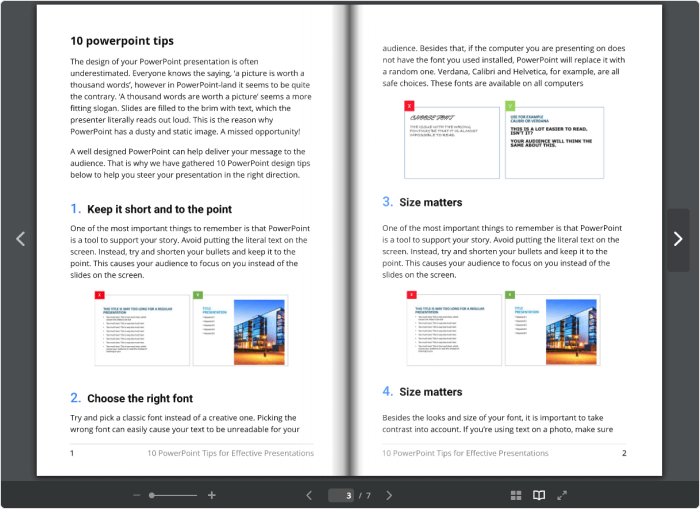Click the slide example image under Size matters
Image resolution: width=700 pixels, height=509 pixels.
(x=503, y=328)
